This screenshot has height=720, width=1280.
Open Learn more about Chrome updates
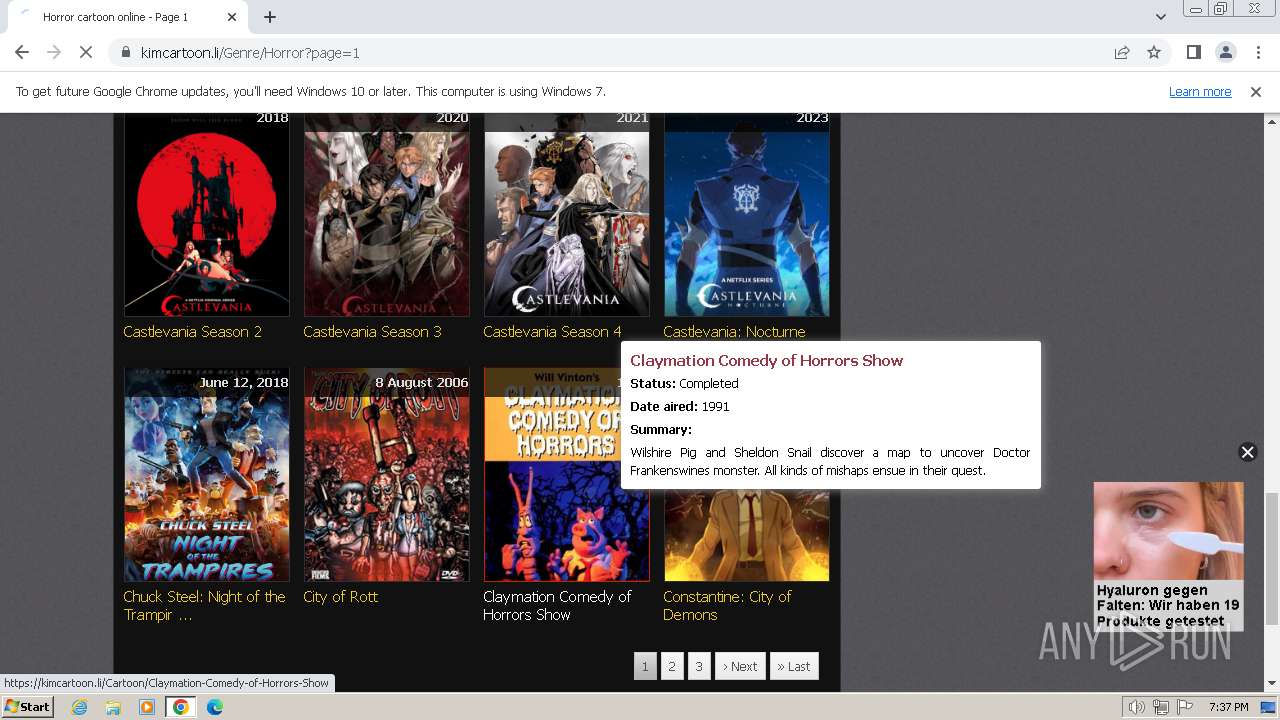point(1200,91)
